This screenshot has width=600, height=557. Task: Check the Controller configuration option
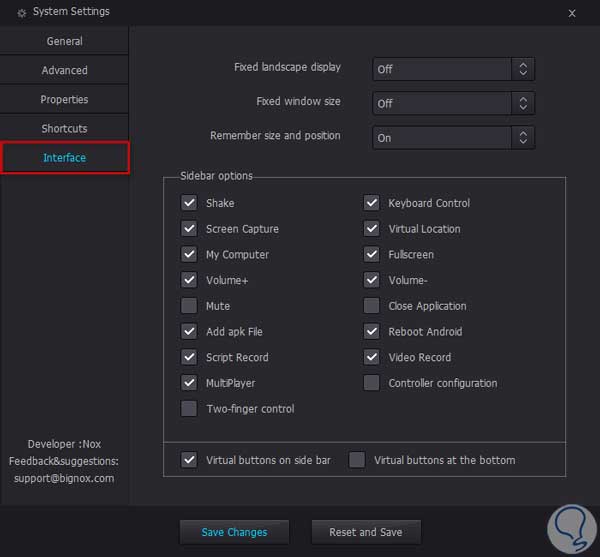point(371,383)
